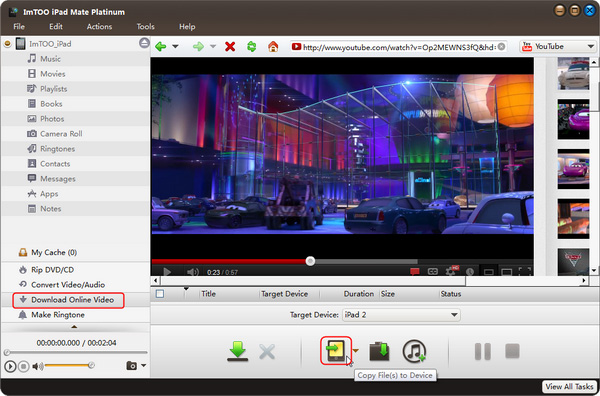Toggle closed captions on the video
The image size is (600, 396).
pos(433,271)
